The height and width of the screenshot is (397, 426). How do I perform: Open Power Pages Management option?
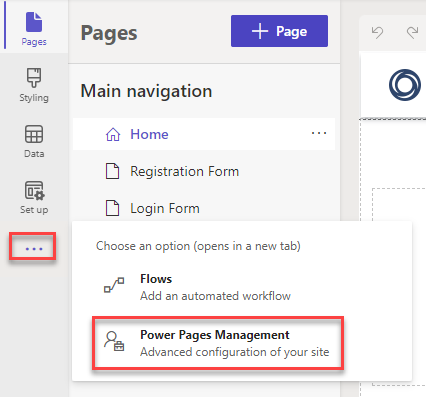(x=218, y=343)
